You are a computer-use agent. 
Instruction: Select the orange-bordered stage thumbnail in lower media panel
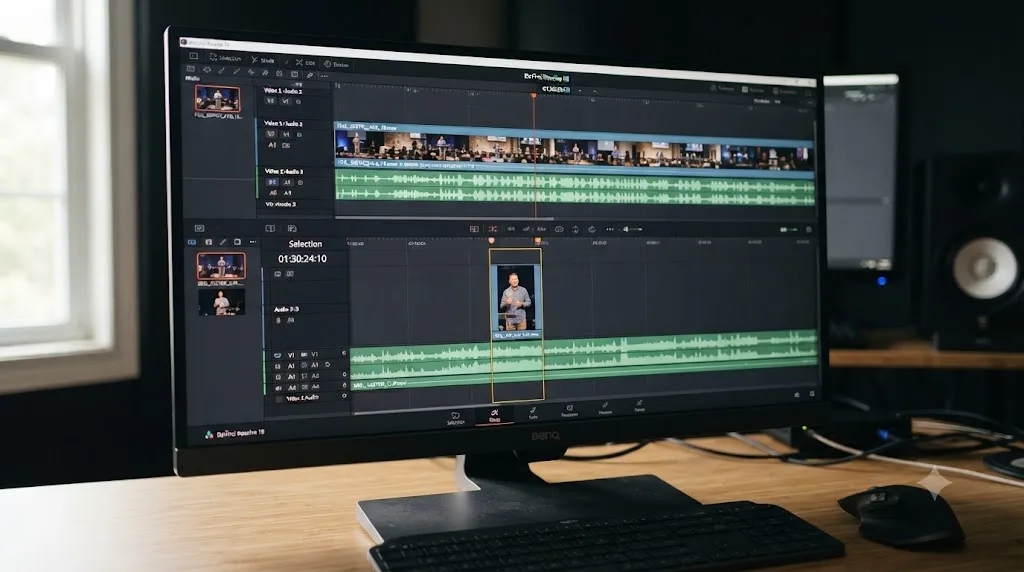221,266
